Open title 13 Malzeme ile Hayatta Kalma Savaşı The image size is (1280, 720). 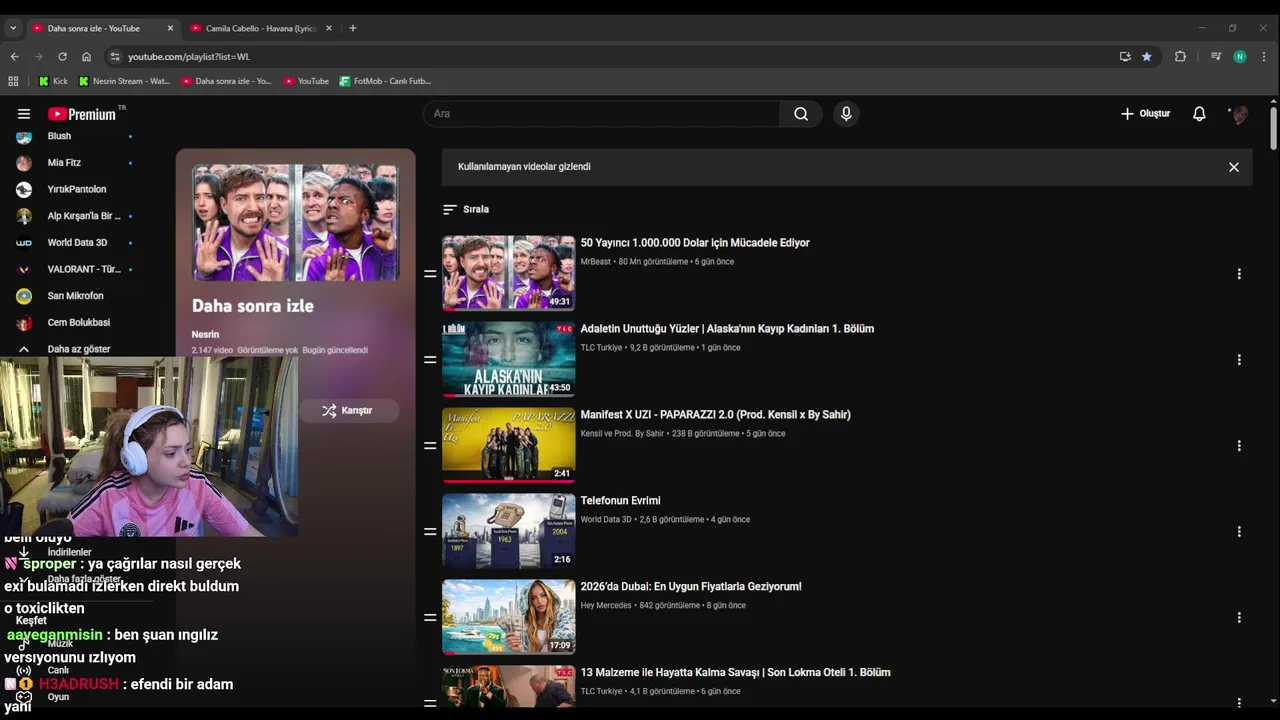735,673
